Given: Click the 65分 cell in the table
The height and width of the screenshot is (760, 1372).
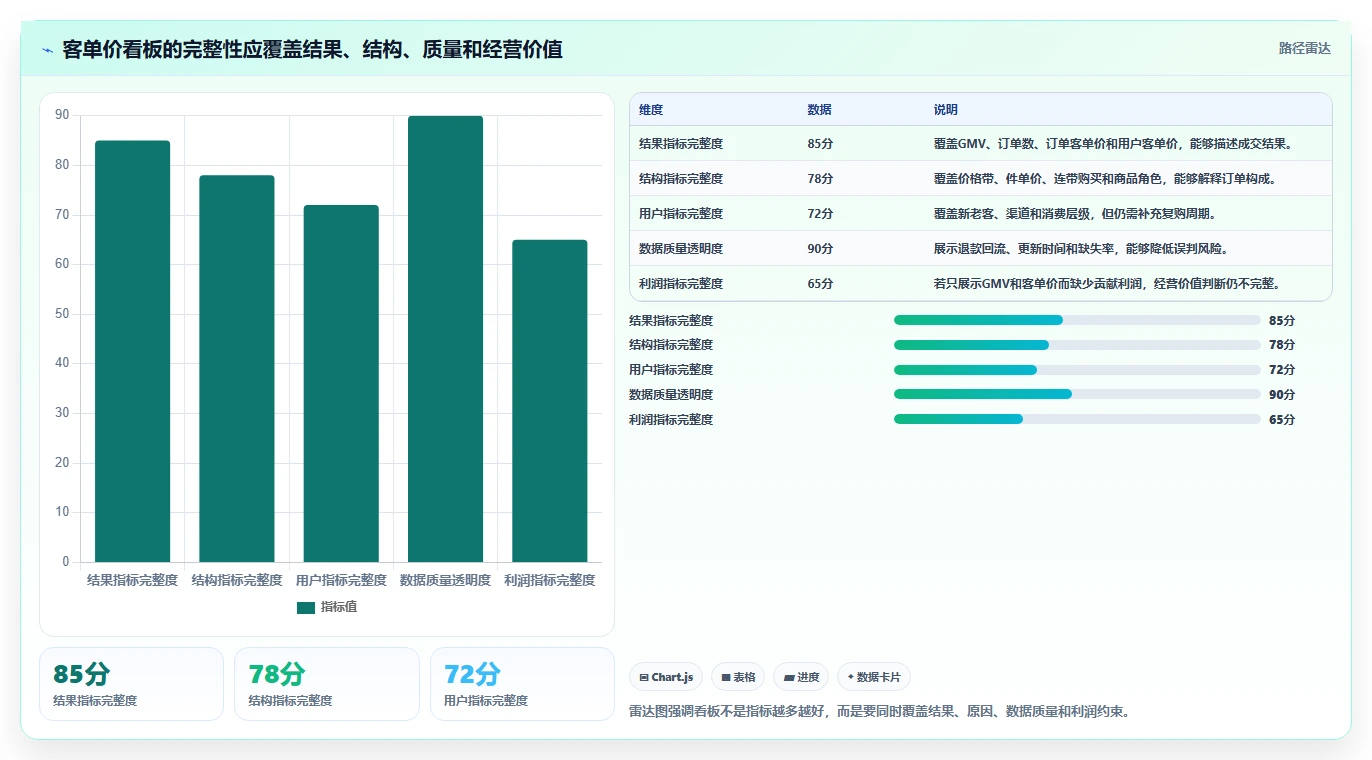Looking at the screenshot, I should [820, 284].
